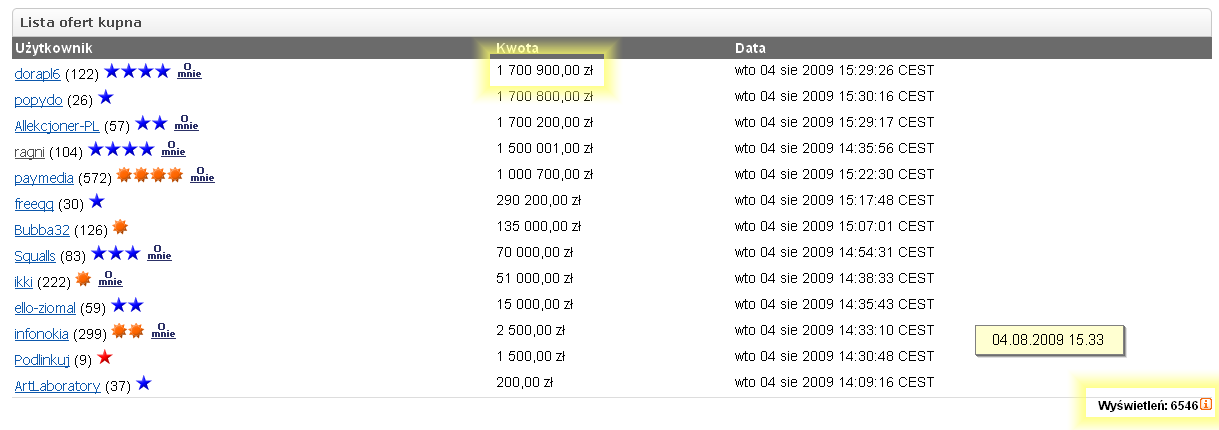Open the "O mnie" icon next to Squalls
This screenshot has height=430, width=1219.
pyautogui.click(x=159, y=254)
